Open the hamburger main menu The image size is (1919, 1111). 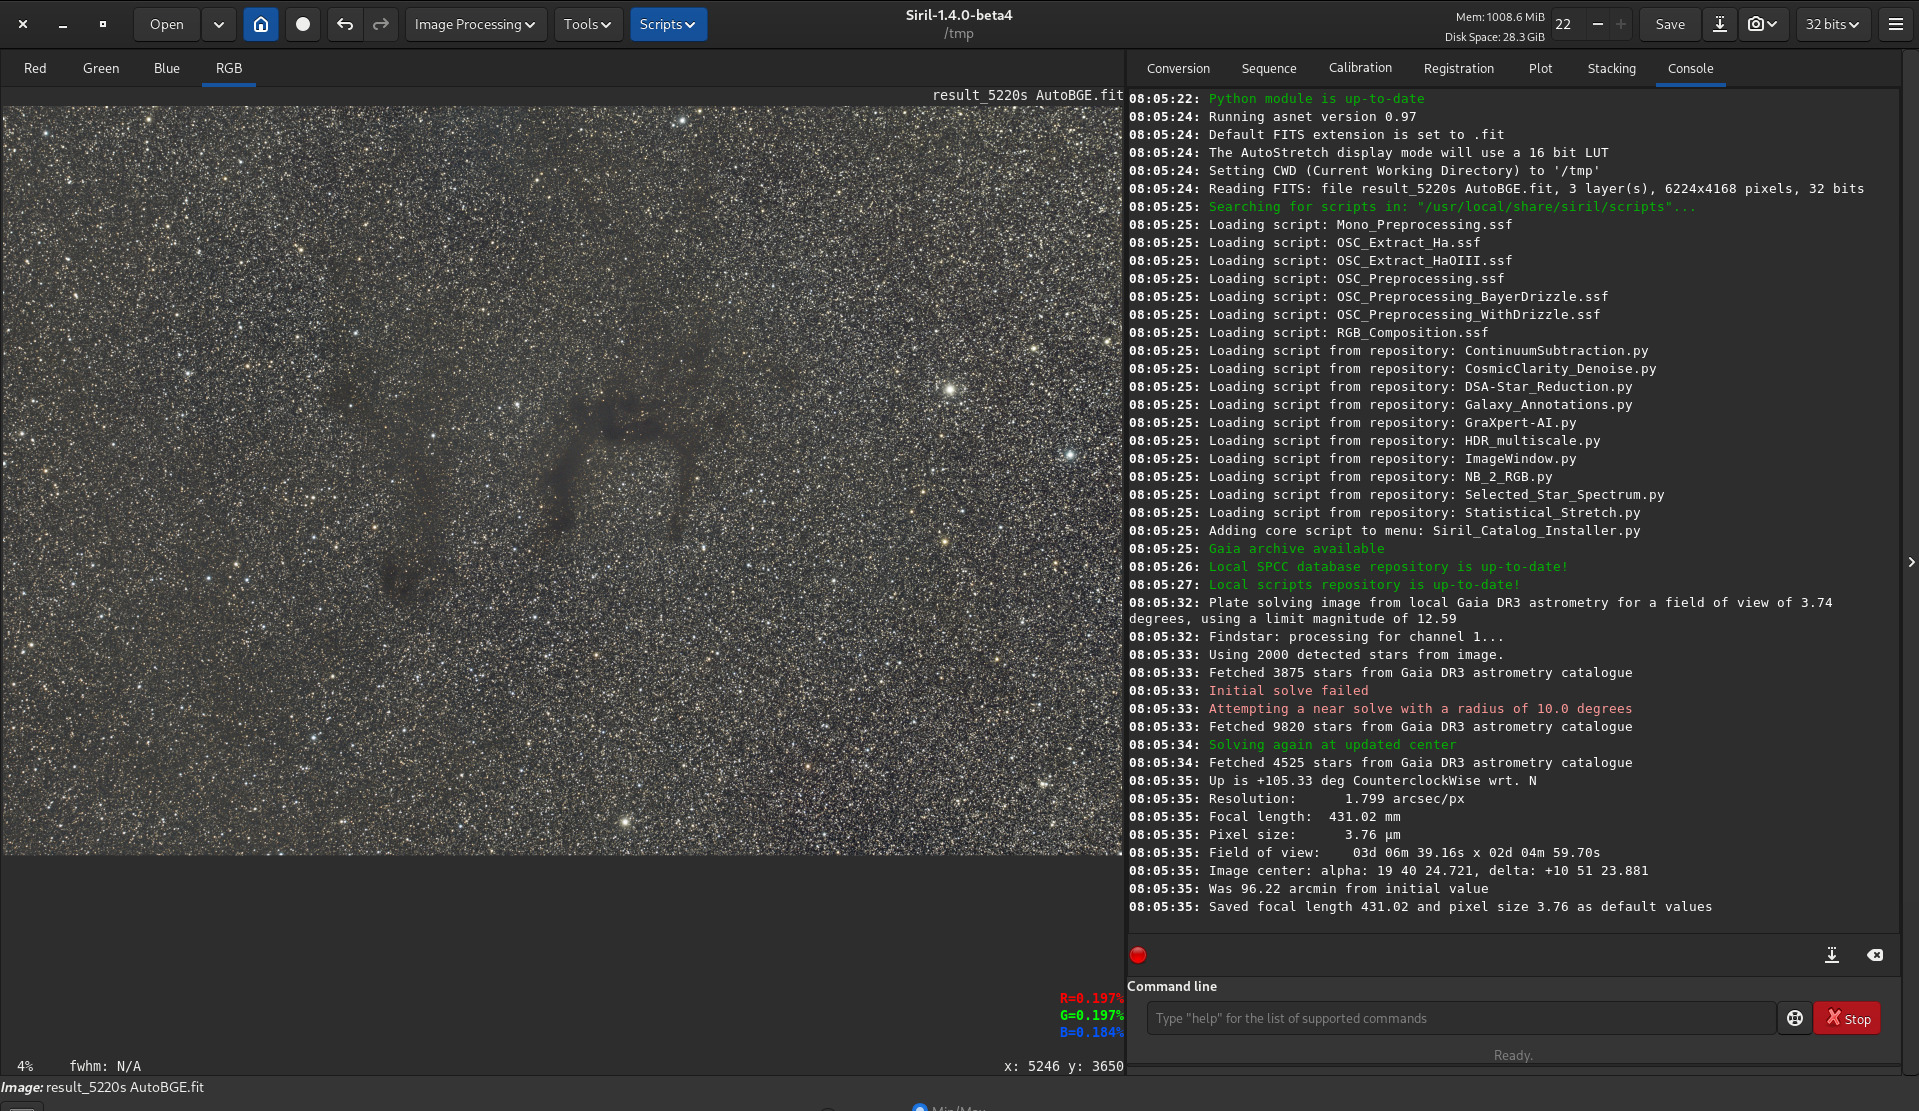(1895, 24)
